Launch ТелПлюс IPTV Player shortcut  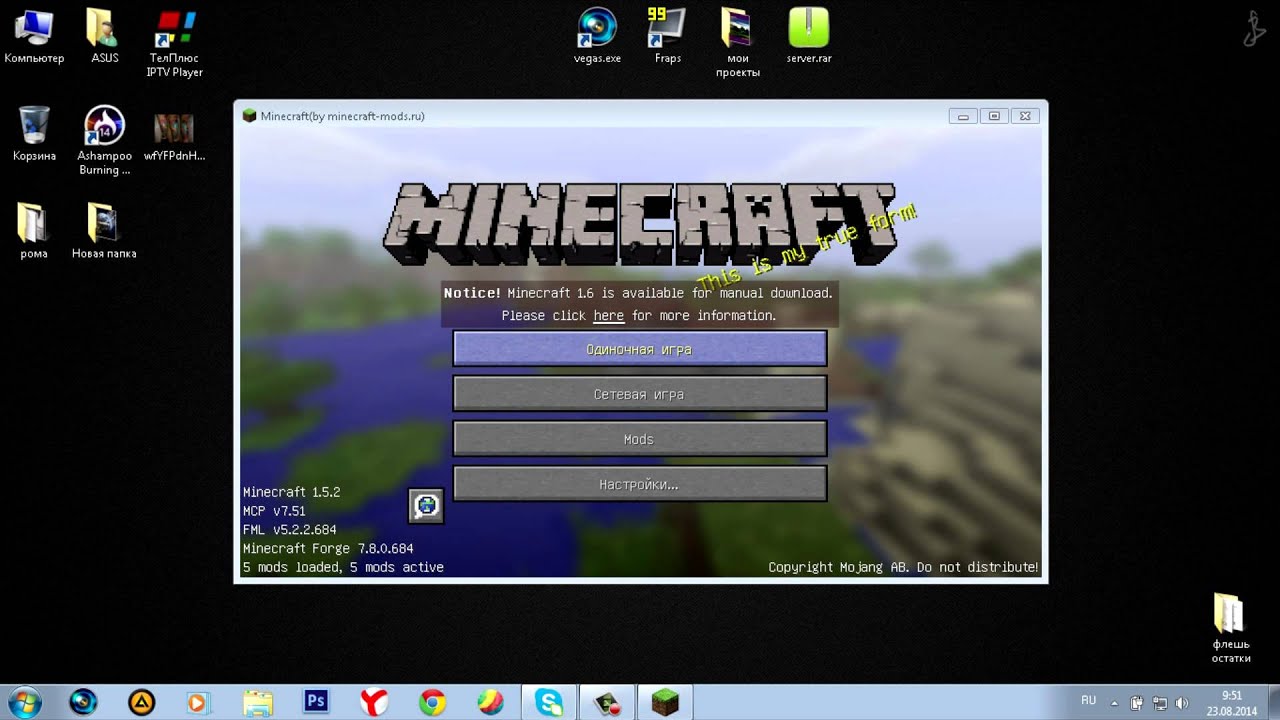(x=174, y=43)
